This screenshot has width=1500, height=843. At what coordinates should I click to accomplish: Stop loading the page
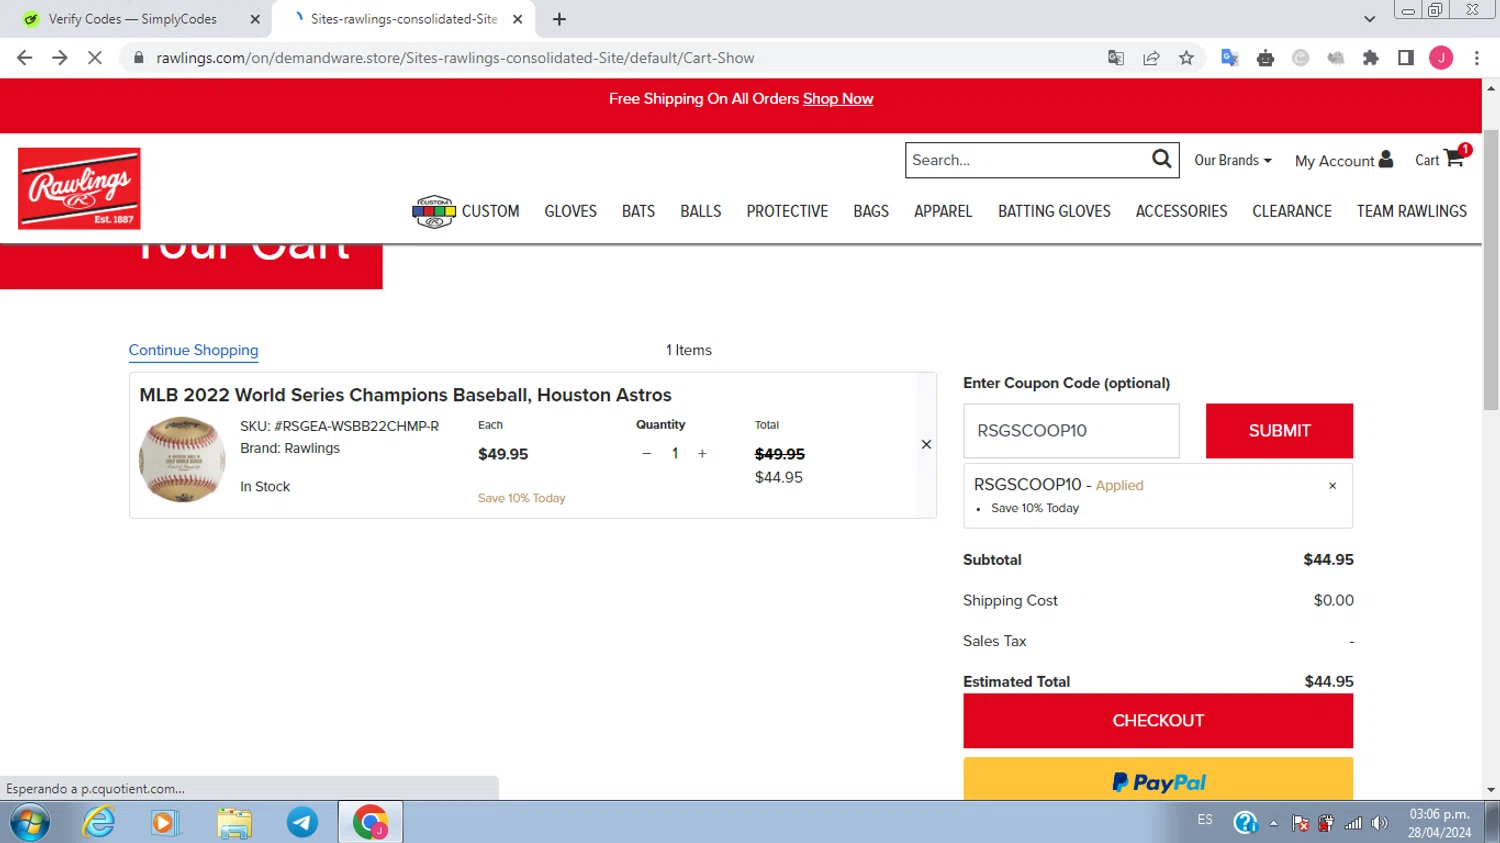coord(95,58)
